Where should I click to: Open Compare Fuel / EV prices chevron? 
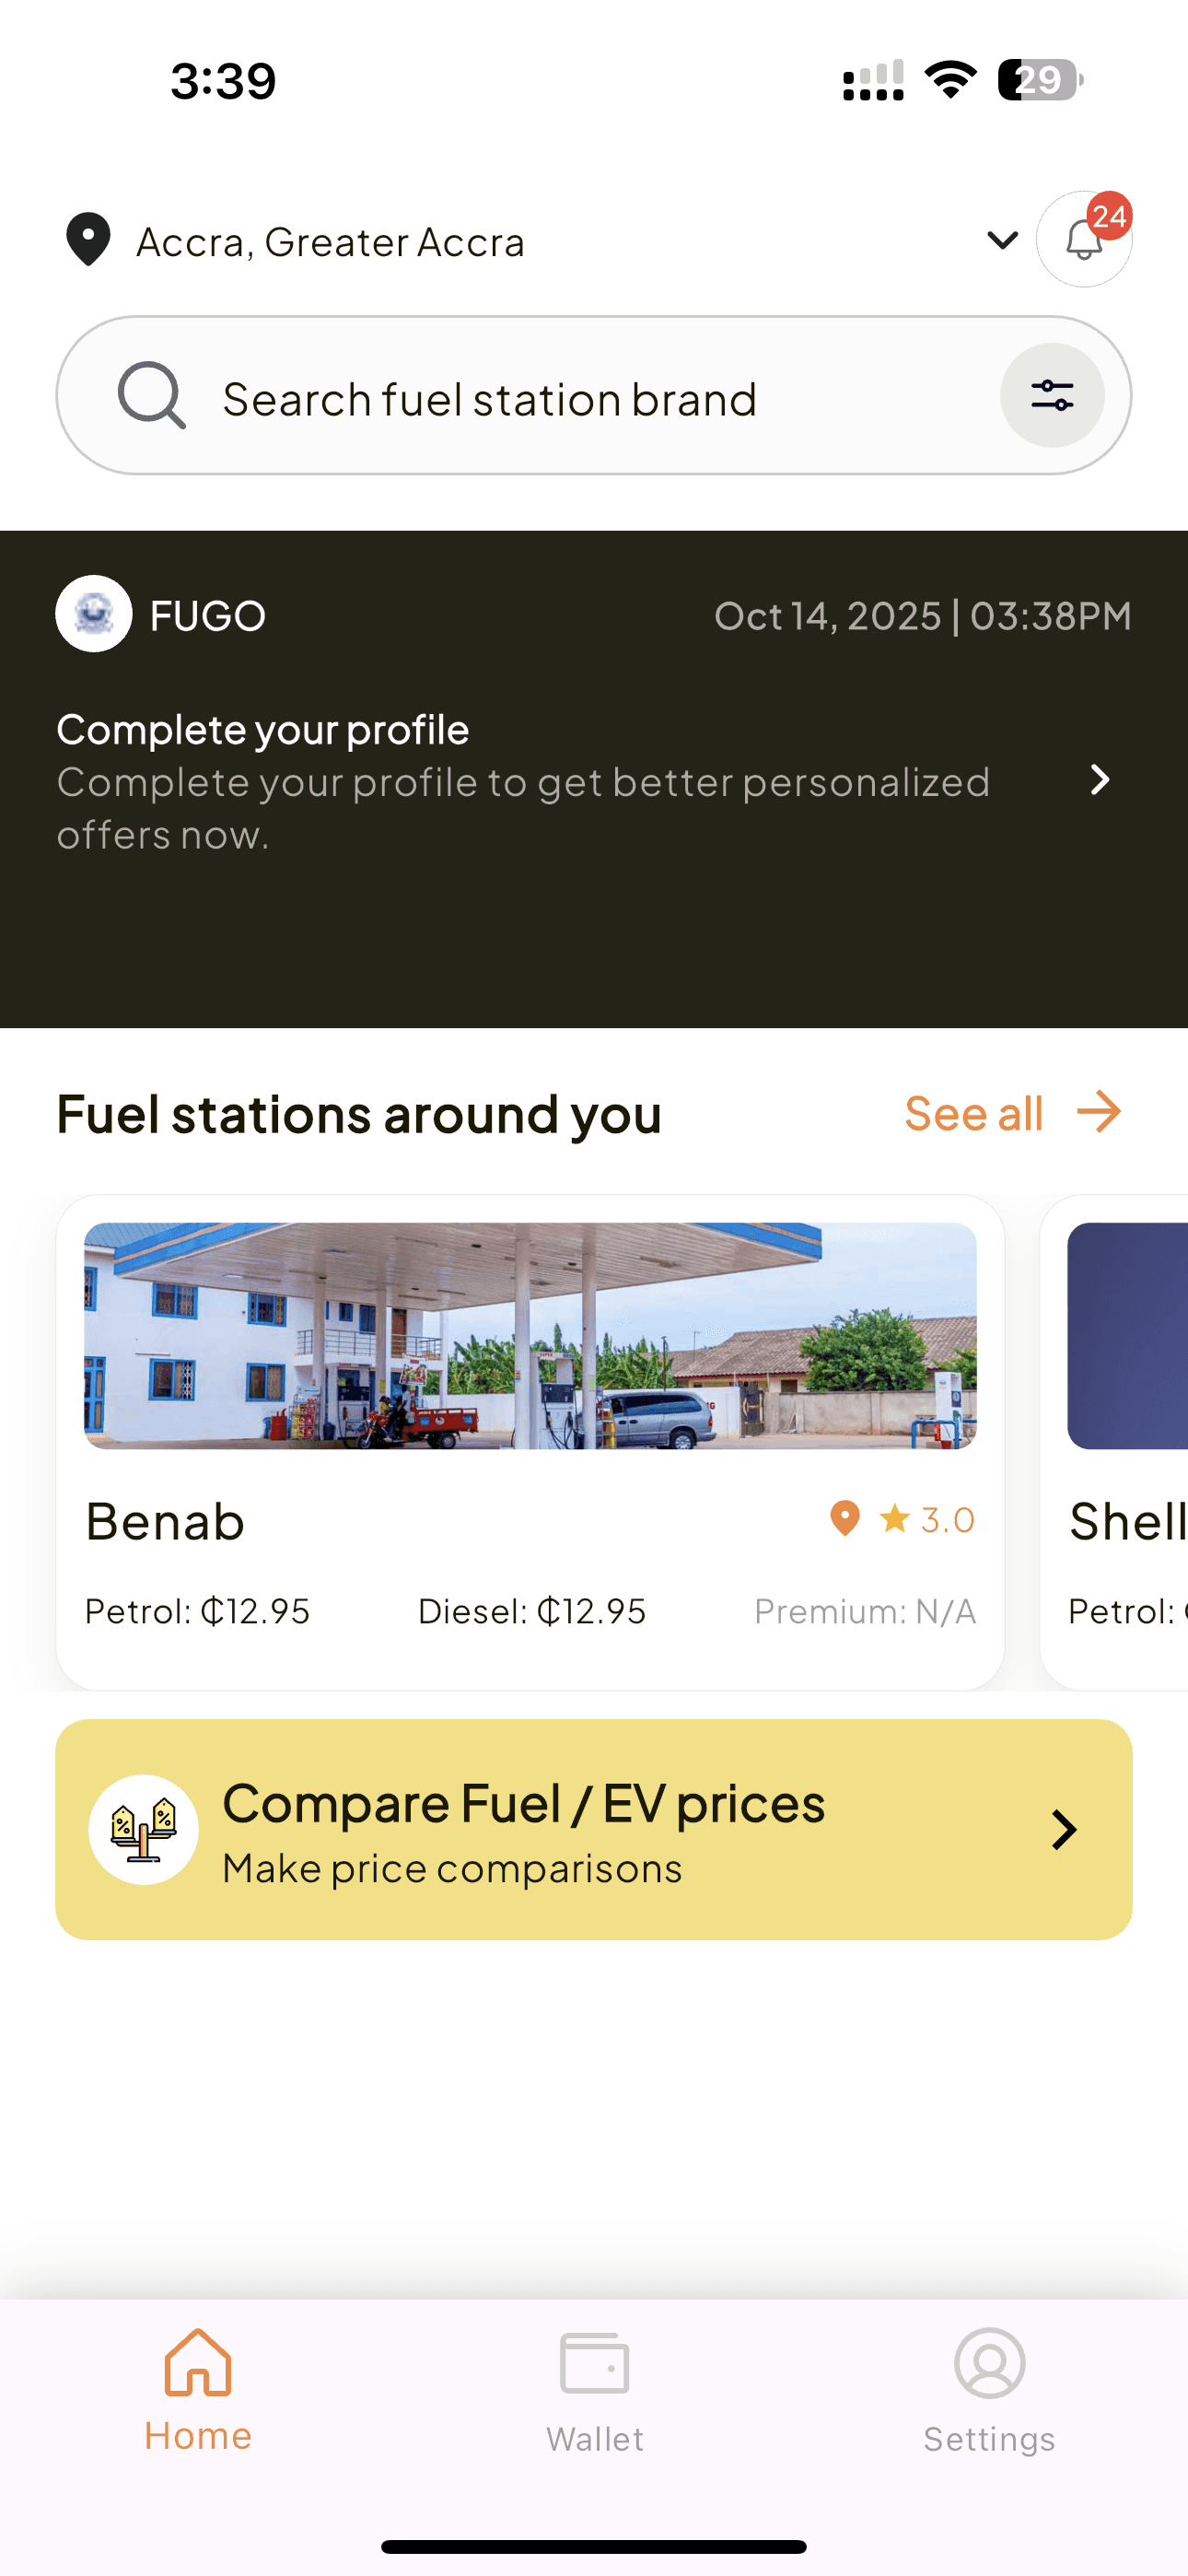pyautogui.click(x=1064, y=1829)
